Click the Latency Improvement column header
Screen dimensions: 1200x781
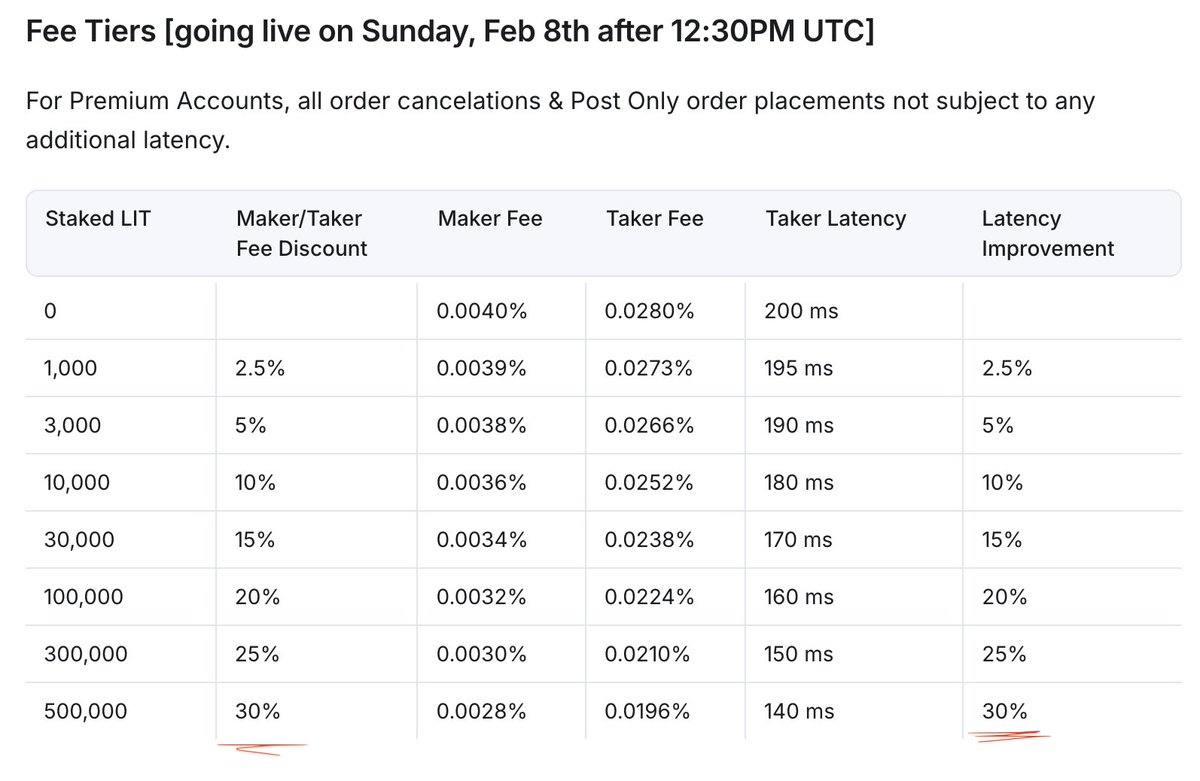(x=1047, y=233)
